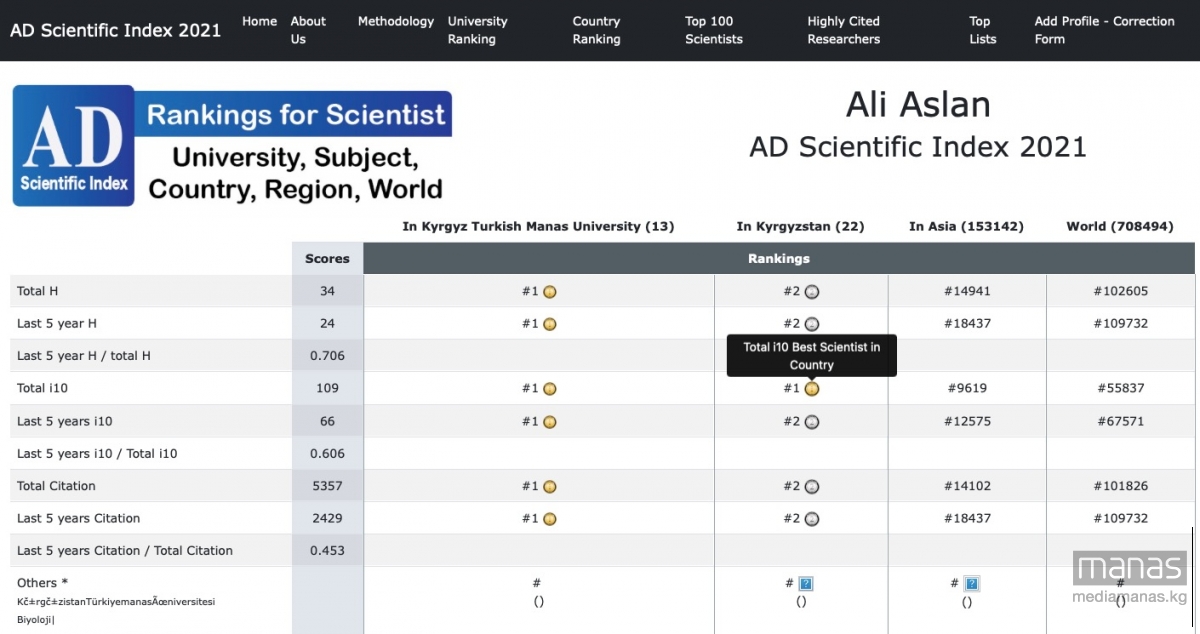Click the ratio value 0.606
Screen dimensions: 1200x634
327,454
